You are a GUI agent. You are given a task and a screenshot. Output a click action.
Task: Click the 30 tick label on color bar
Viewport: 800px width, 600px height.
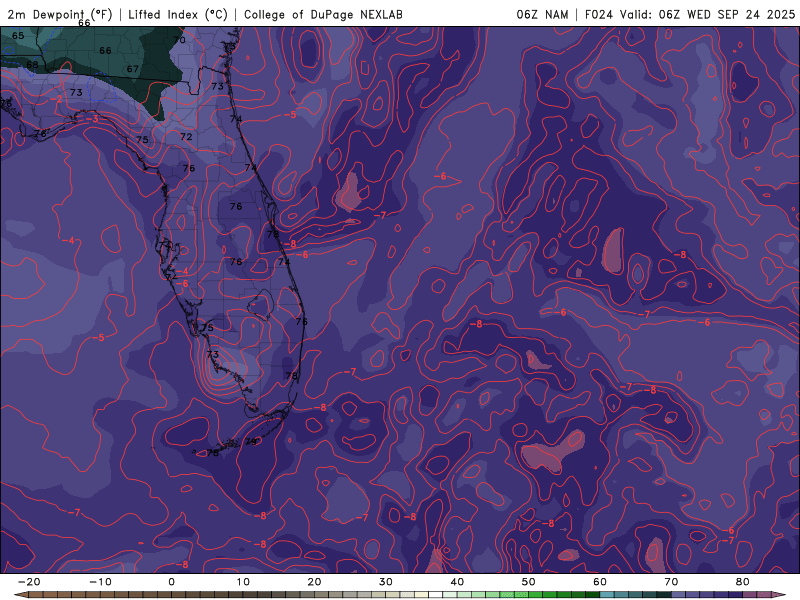pyautogui.click(x=386, y=582)
